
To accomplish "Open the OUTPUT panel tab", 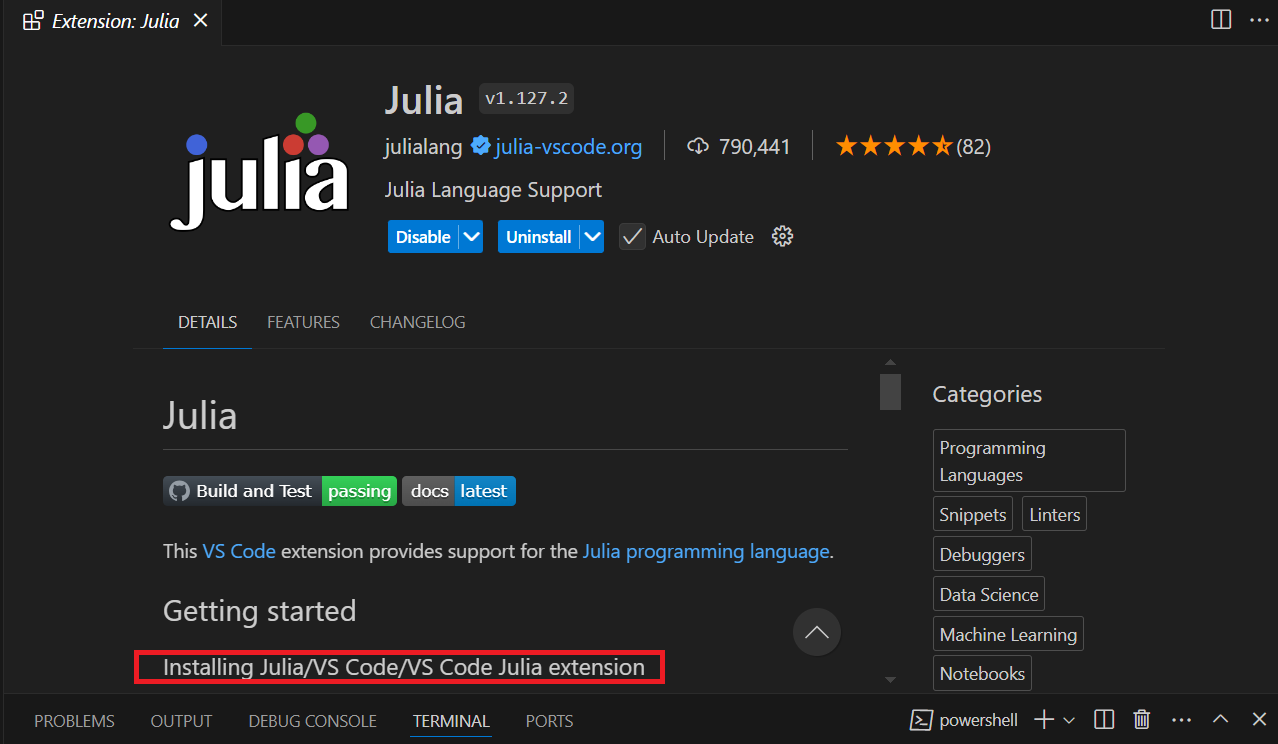I will pos(181,721).
